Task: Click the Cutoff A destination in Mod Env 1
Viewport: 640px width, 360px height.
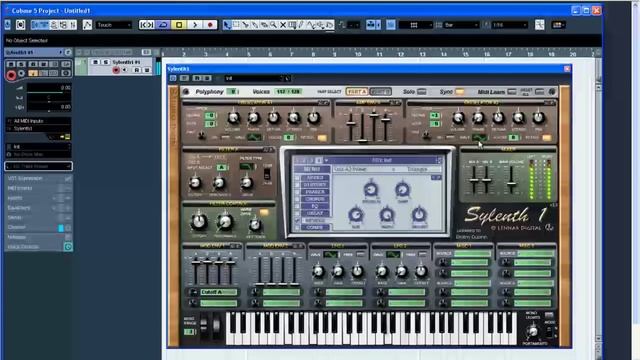Action: coord(218,292)
